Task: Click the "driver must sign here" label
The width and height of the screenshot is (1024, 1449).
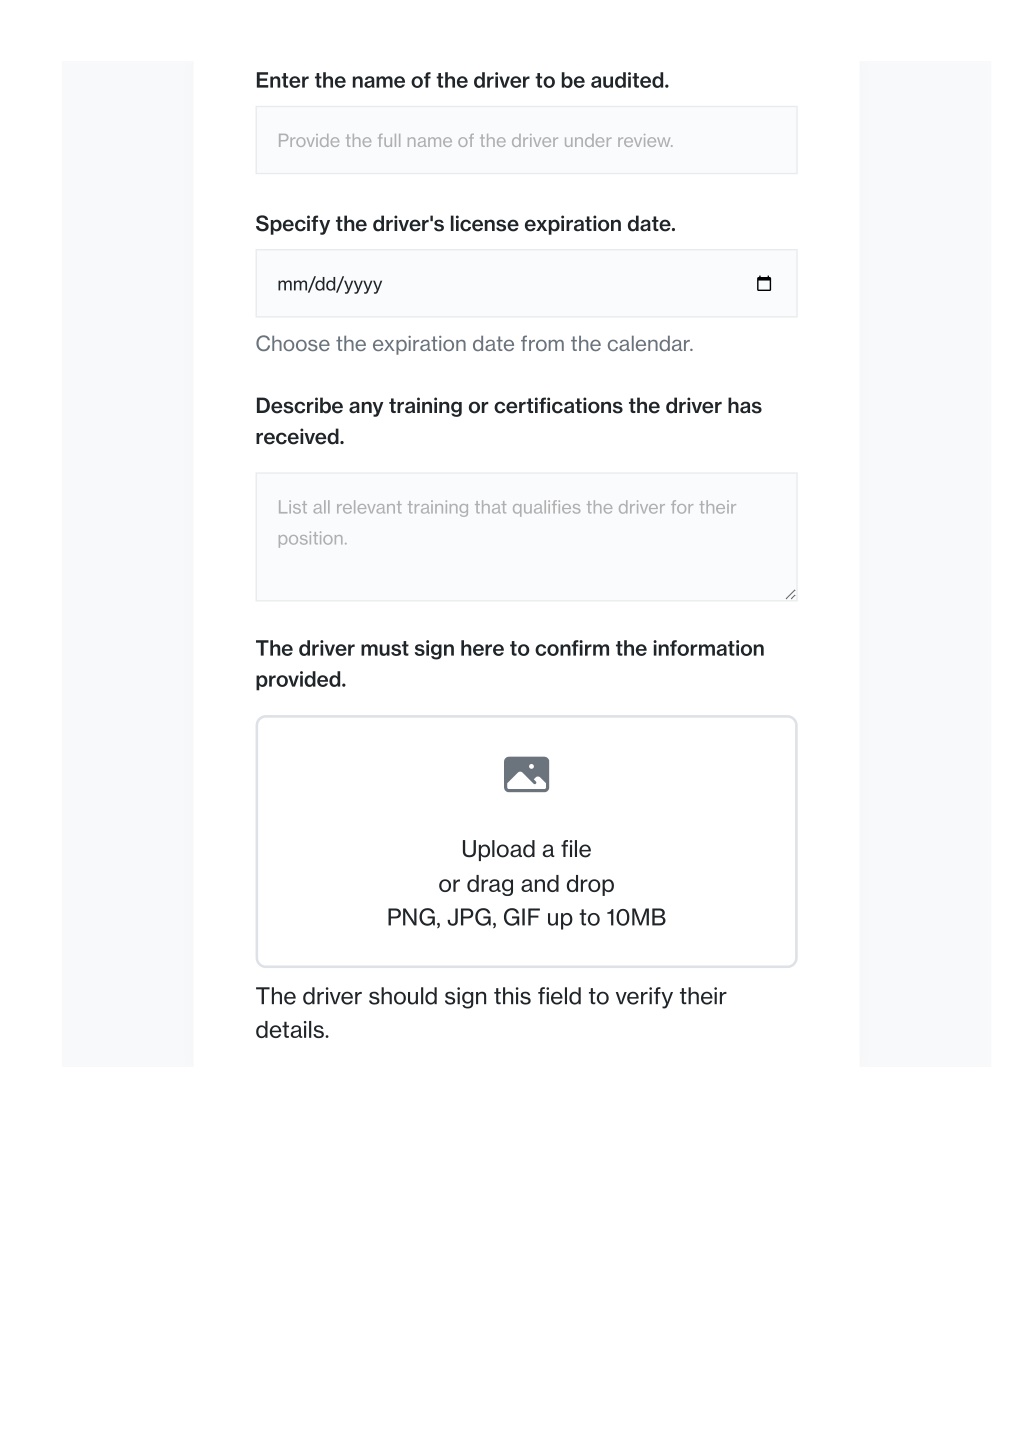Action: (x=510, y=664)
